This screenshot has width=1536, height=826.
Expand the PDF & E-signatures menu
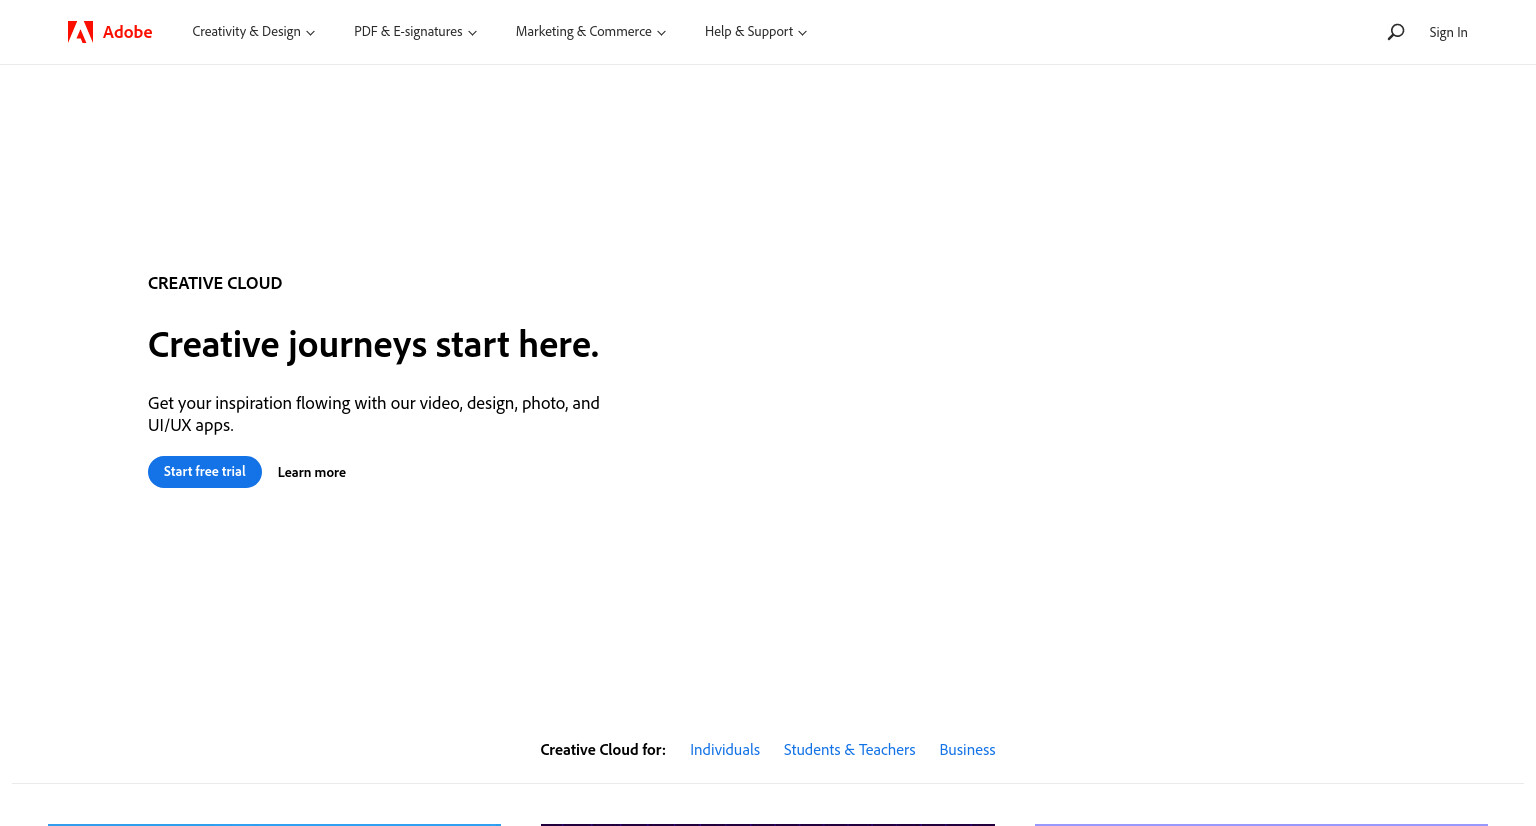416,32
